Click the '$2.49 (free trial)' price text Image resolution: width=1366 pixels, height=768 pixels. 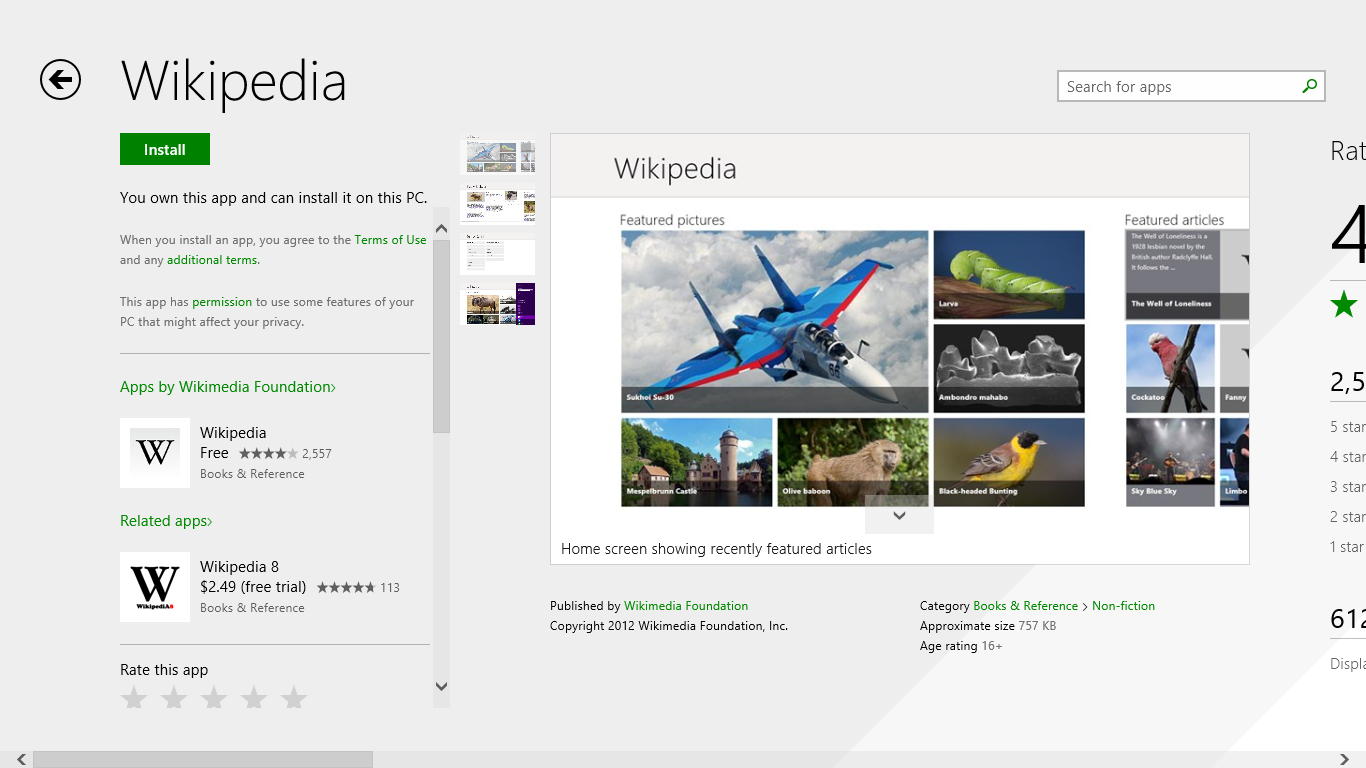pyautogui.click(x=253, y=587)
